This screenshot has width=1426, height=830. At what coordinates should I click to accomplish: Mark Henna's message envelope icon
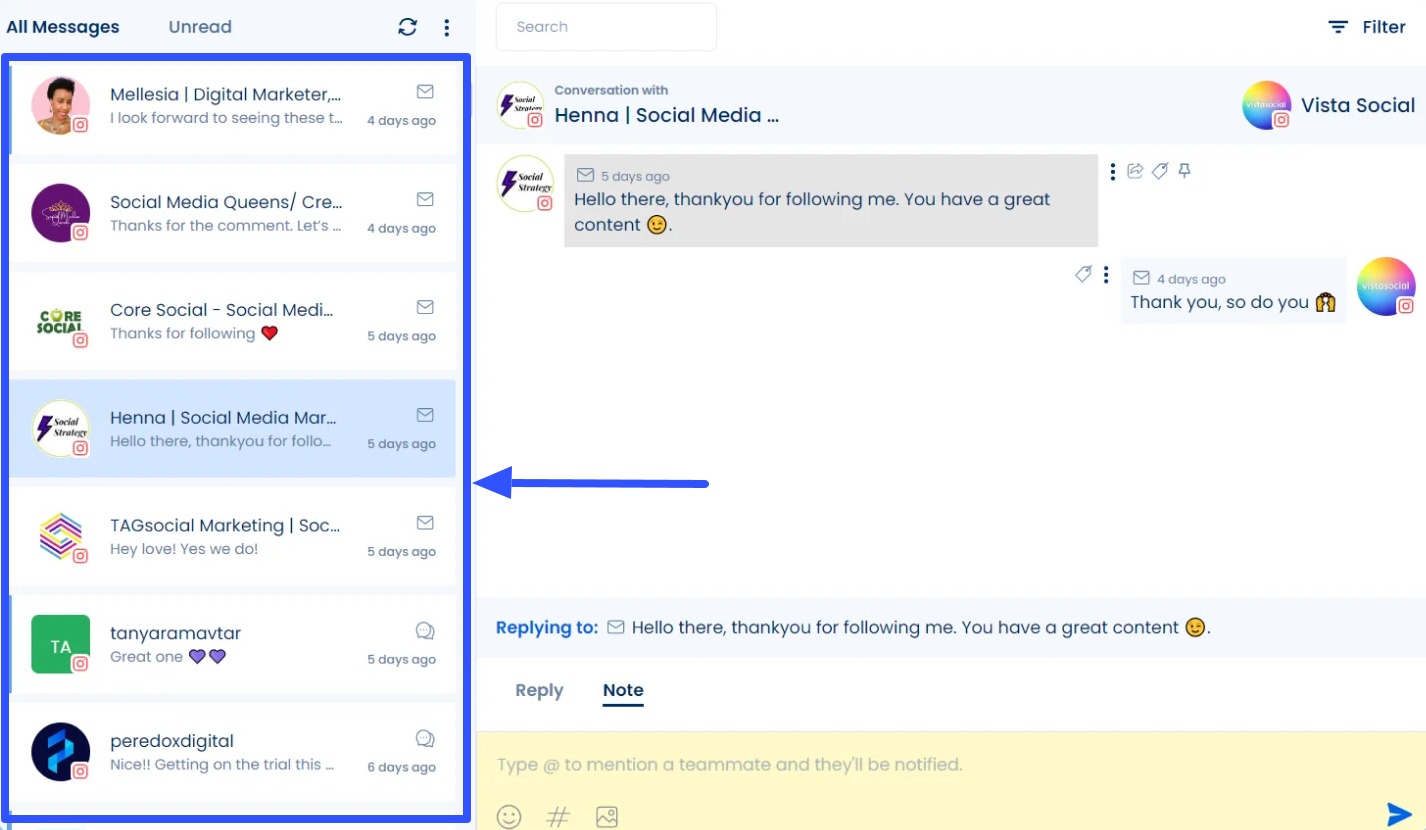pyautogui.click(x=424, y=414)
